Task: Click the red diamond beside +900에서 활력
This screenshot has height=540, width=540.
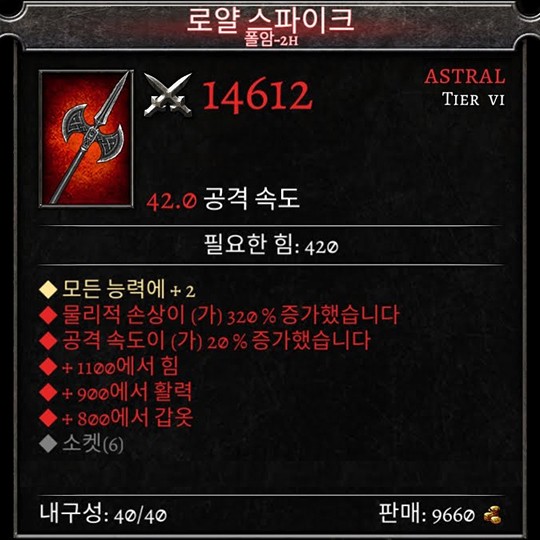Action: pyautogui.click(x=48, y=392)
